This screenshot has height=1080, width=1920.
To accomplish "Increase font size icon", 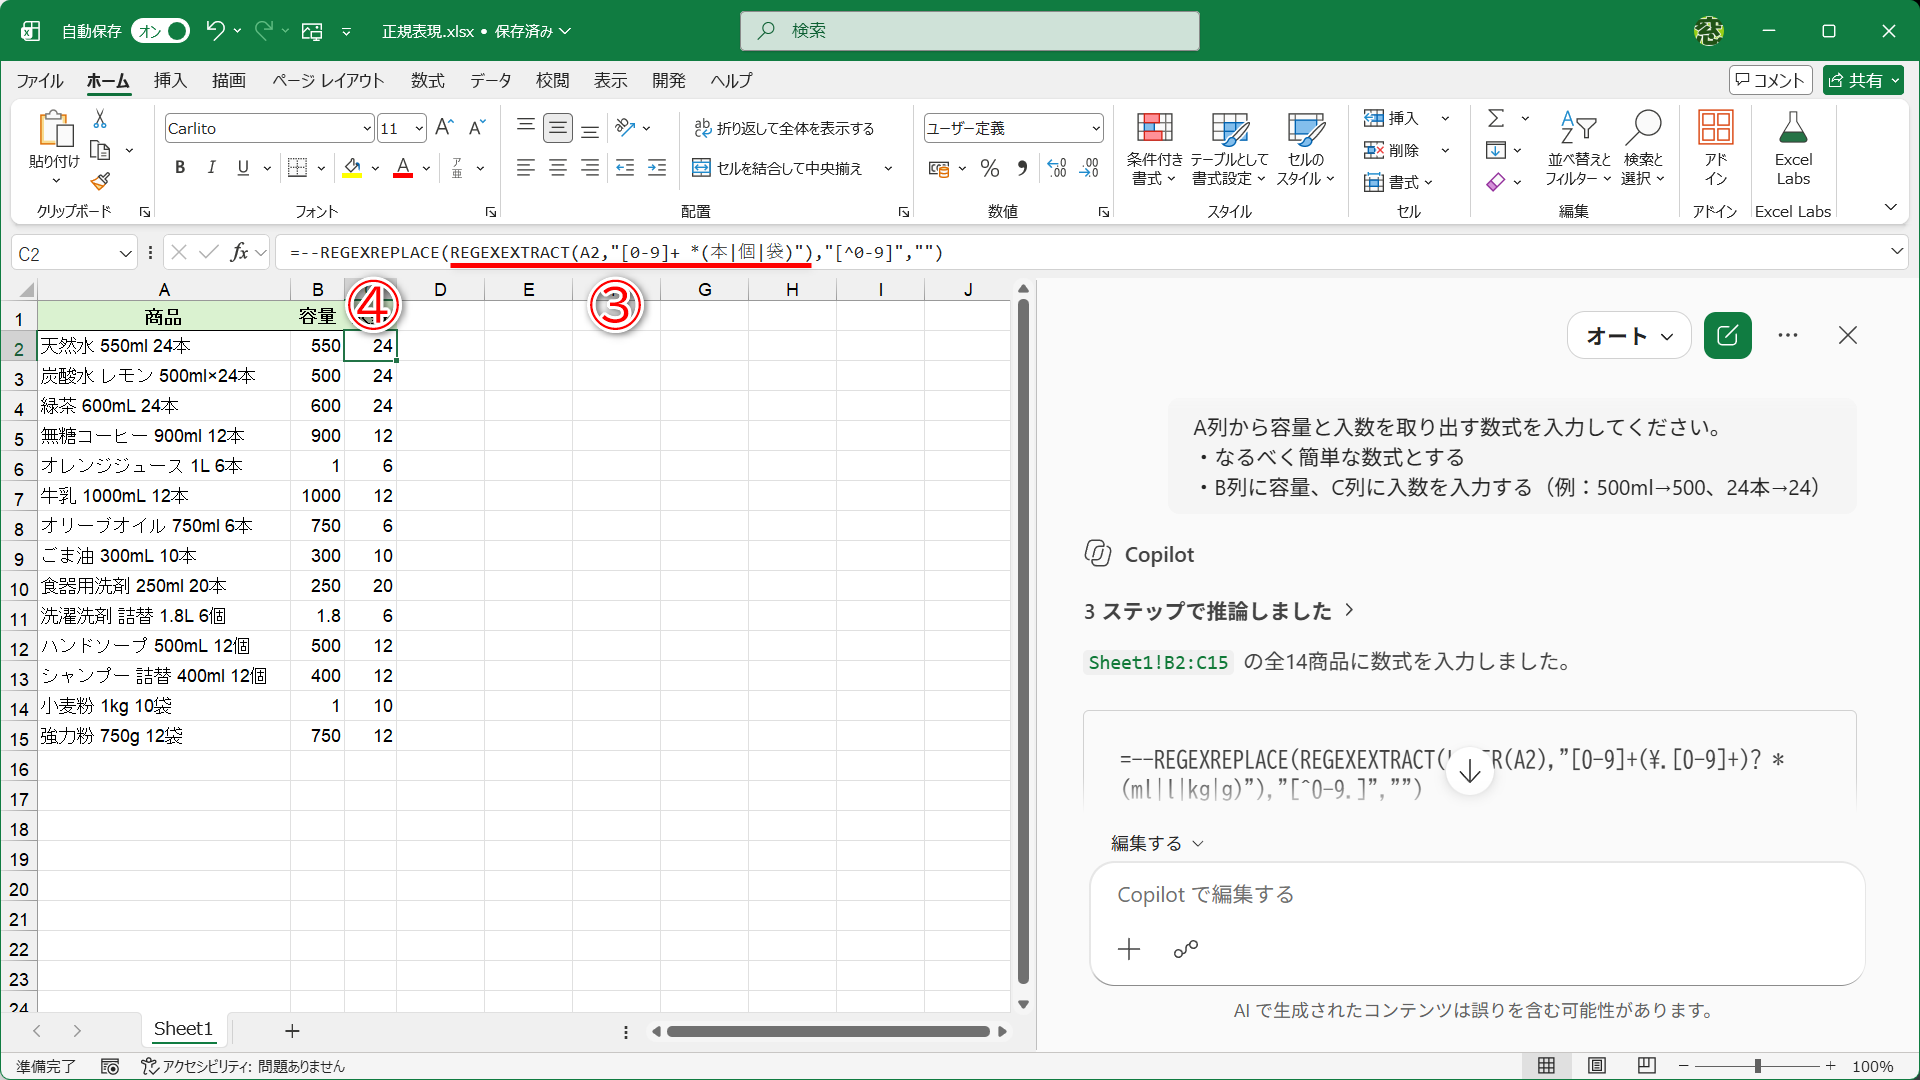I will coord(445,127).
